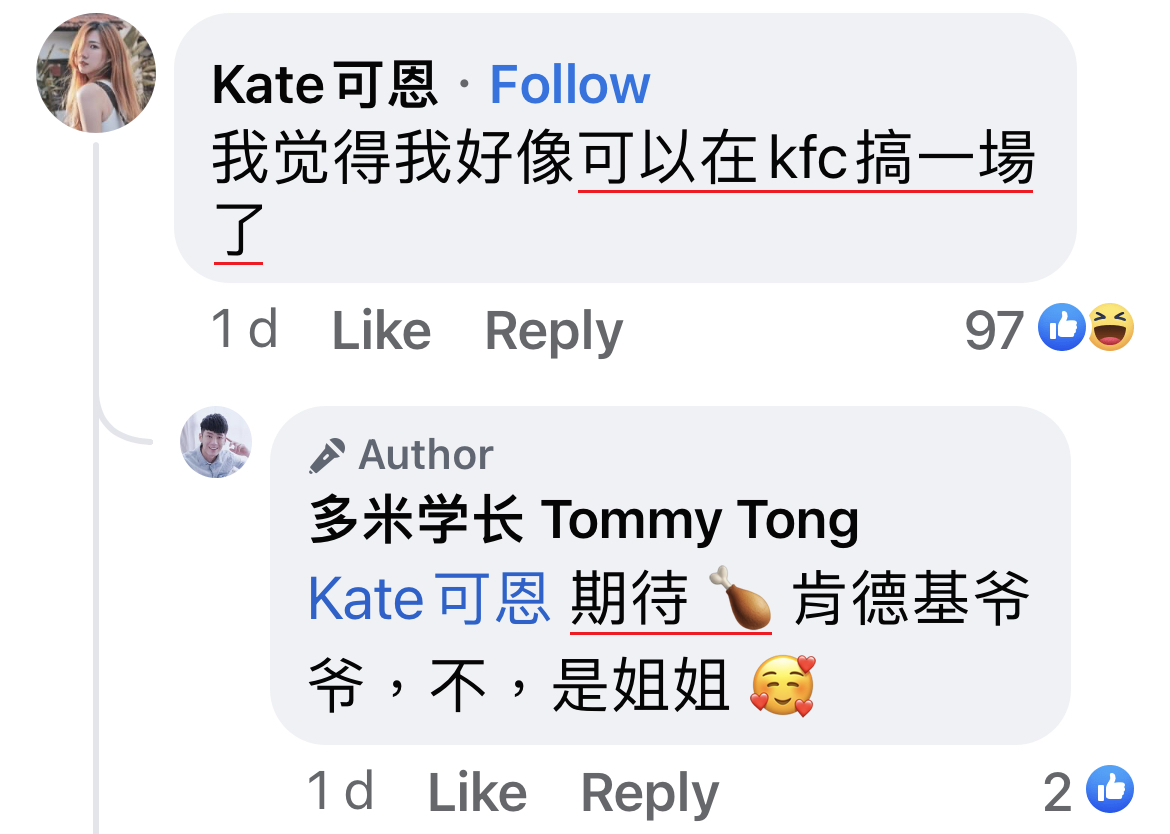View the 2 reactions count on reply
The height and width of the screenshot is (834, 1170).
pos(1057,792)
